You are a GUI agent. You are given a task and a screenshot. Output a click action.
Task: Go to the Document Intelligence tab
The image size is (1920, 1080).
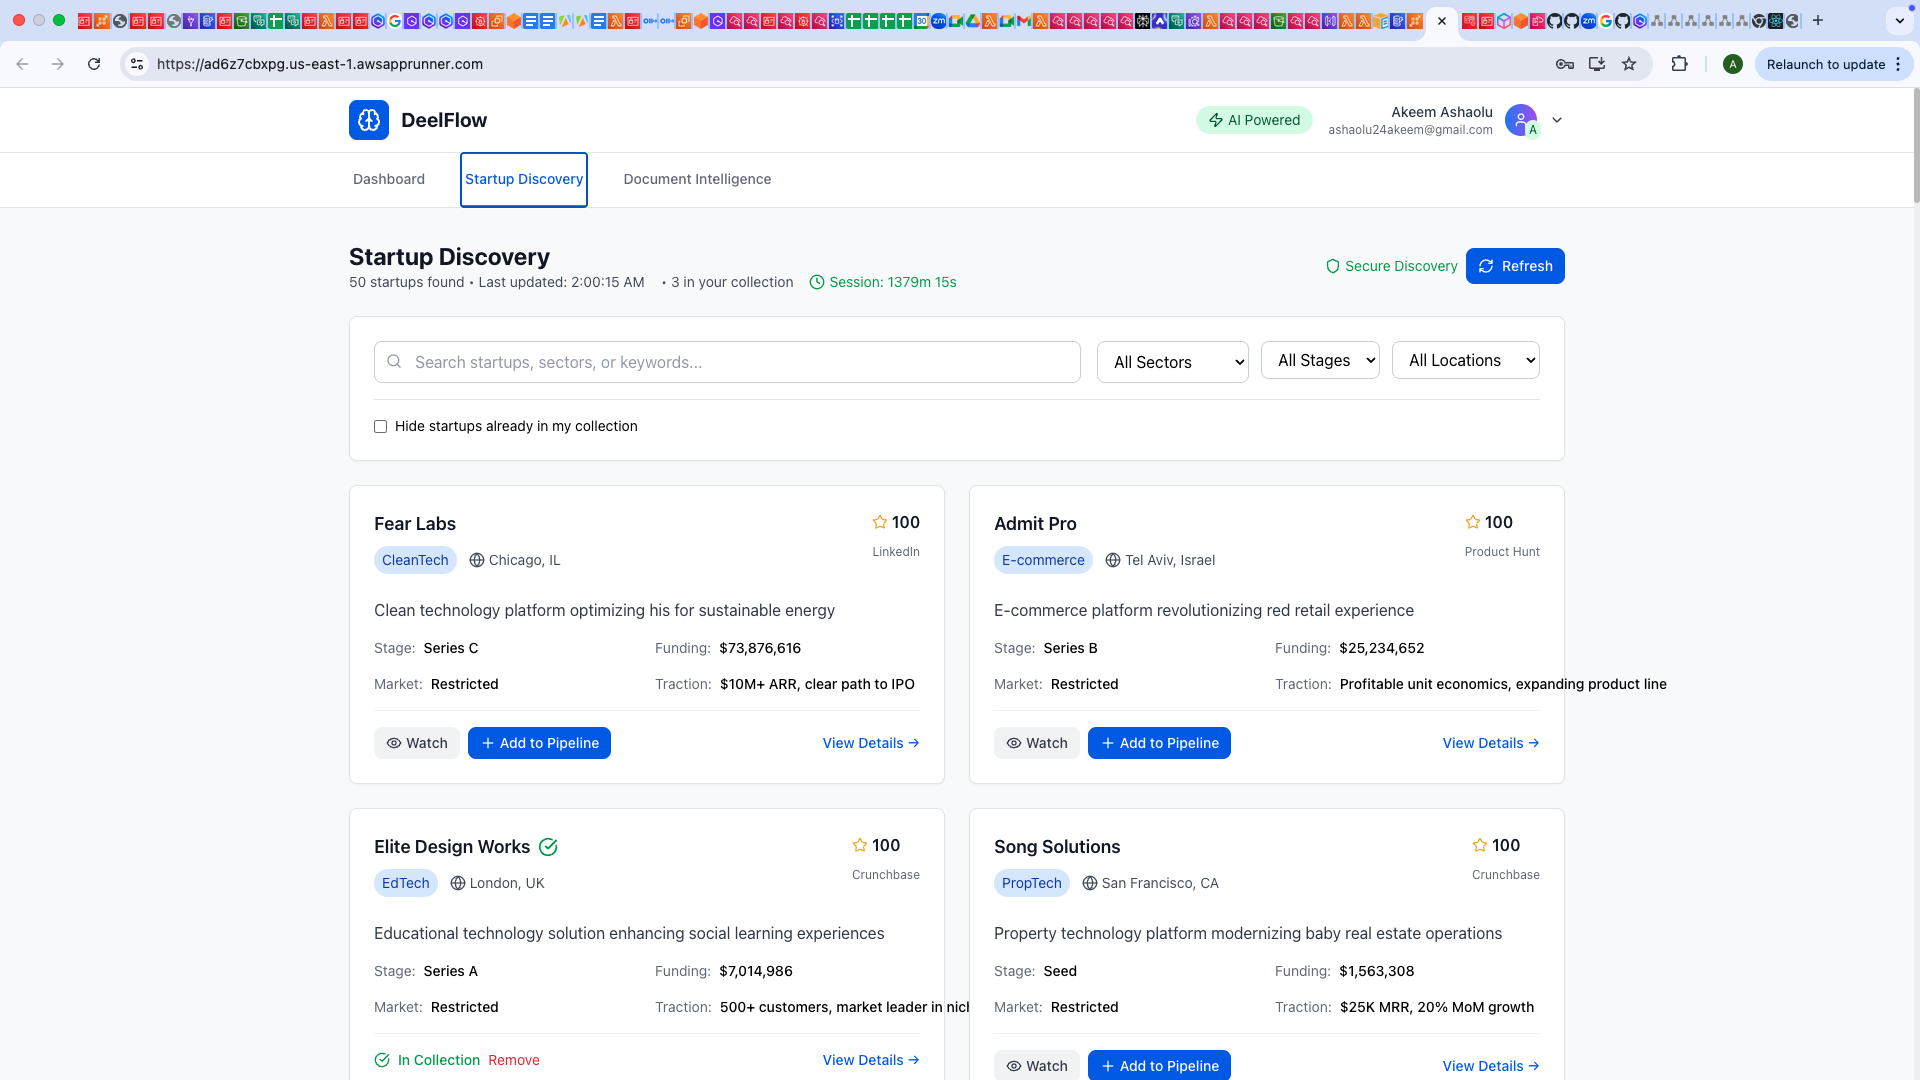click(x=697, y=179)
